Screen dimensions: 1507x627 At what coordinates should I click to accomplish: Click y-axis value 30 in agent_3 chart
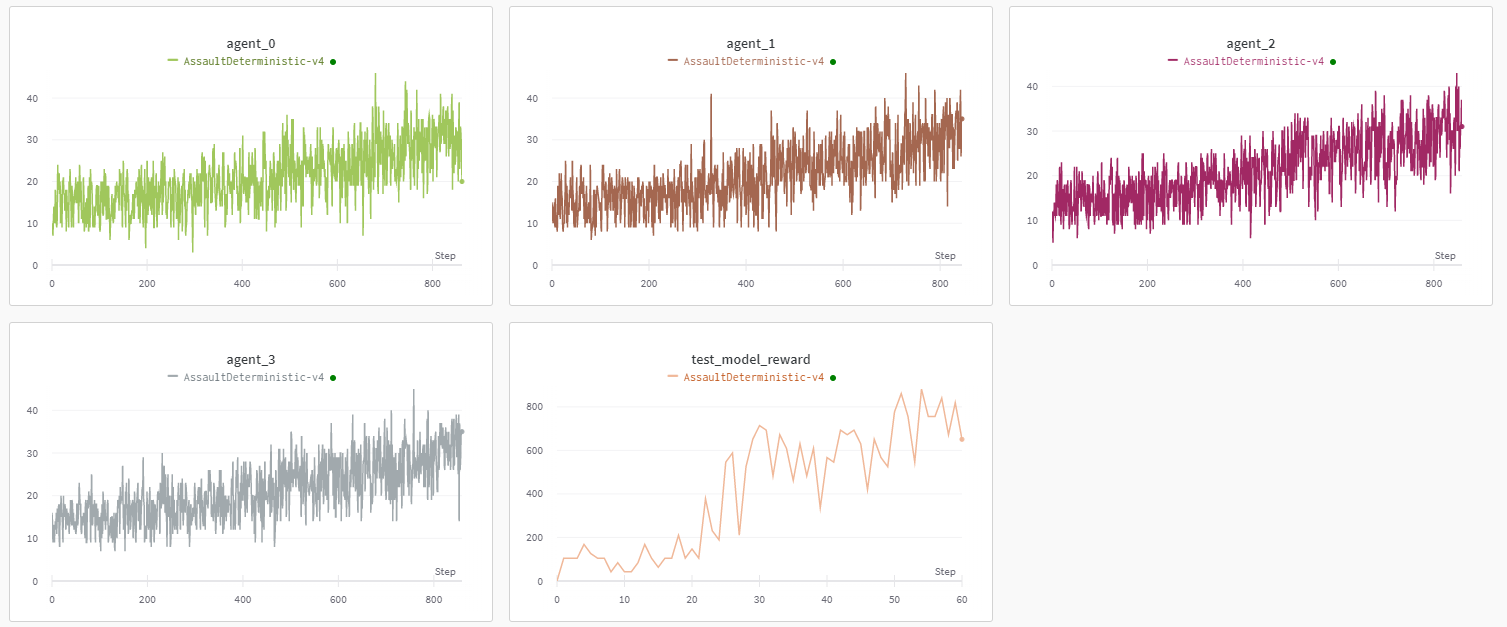coord(32,453)
